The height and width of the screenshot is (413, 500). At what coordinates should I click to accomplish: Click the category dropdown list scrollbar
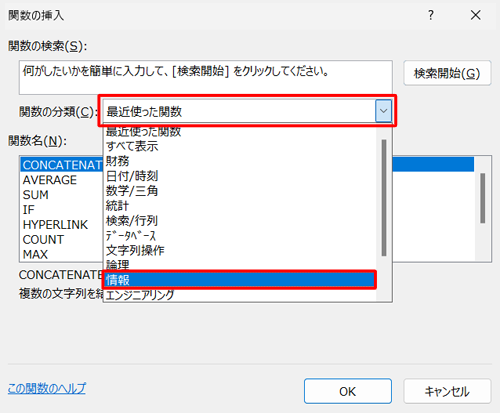click(384, 198)
